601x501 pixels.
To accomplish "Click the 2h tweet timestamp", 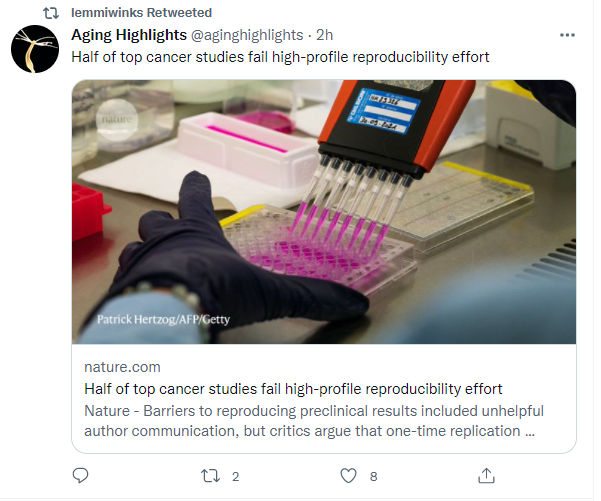I will (325, 35).
